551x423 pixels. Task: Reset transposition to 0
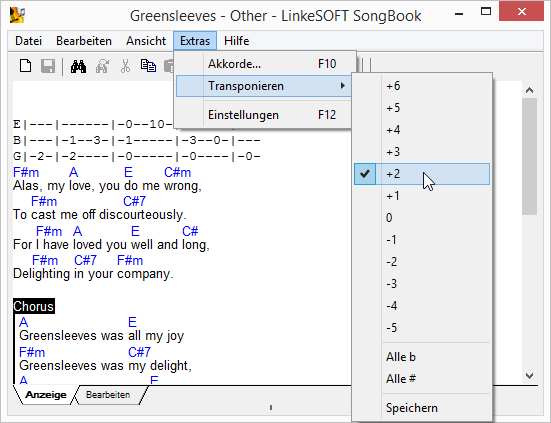click(422, 218)
